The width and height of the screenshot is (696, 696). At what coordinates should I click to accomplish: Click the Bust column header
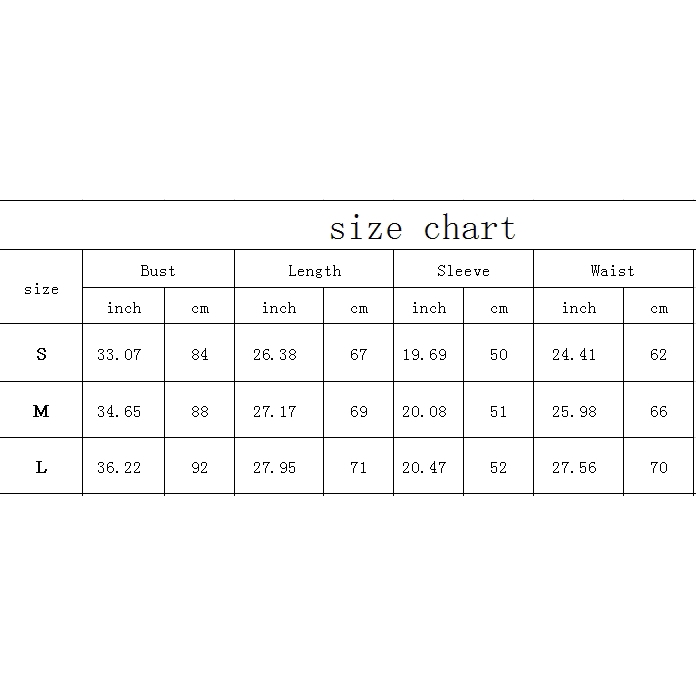pyautogui.click(x=158, y=270)
